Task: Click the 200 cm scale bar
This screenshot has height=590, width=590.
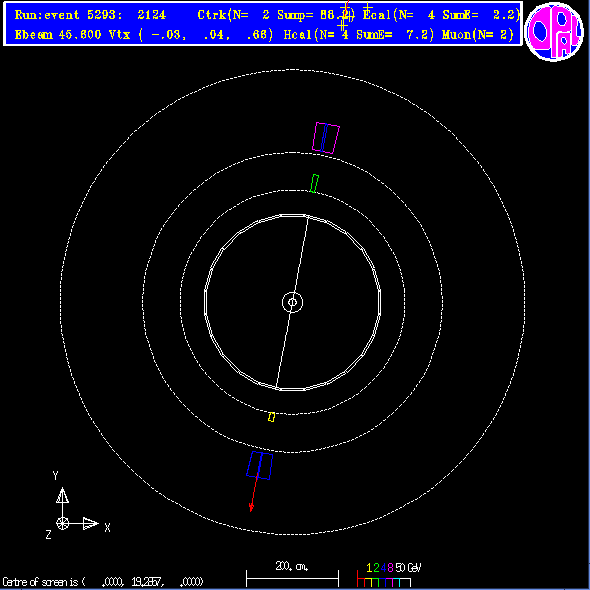Action: (292, 574)
